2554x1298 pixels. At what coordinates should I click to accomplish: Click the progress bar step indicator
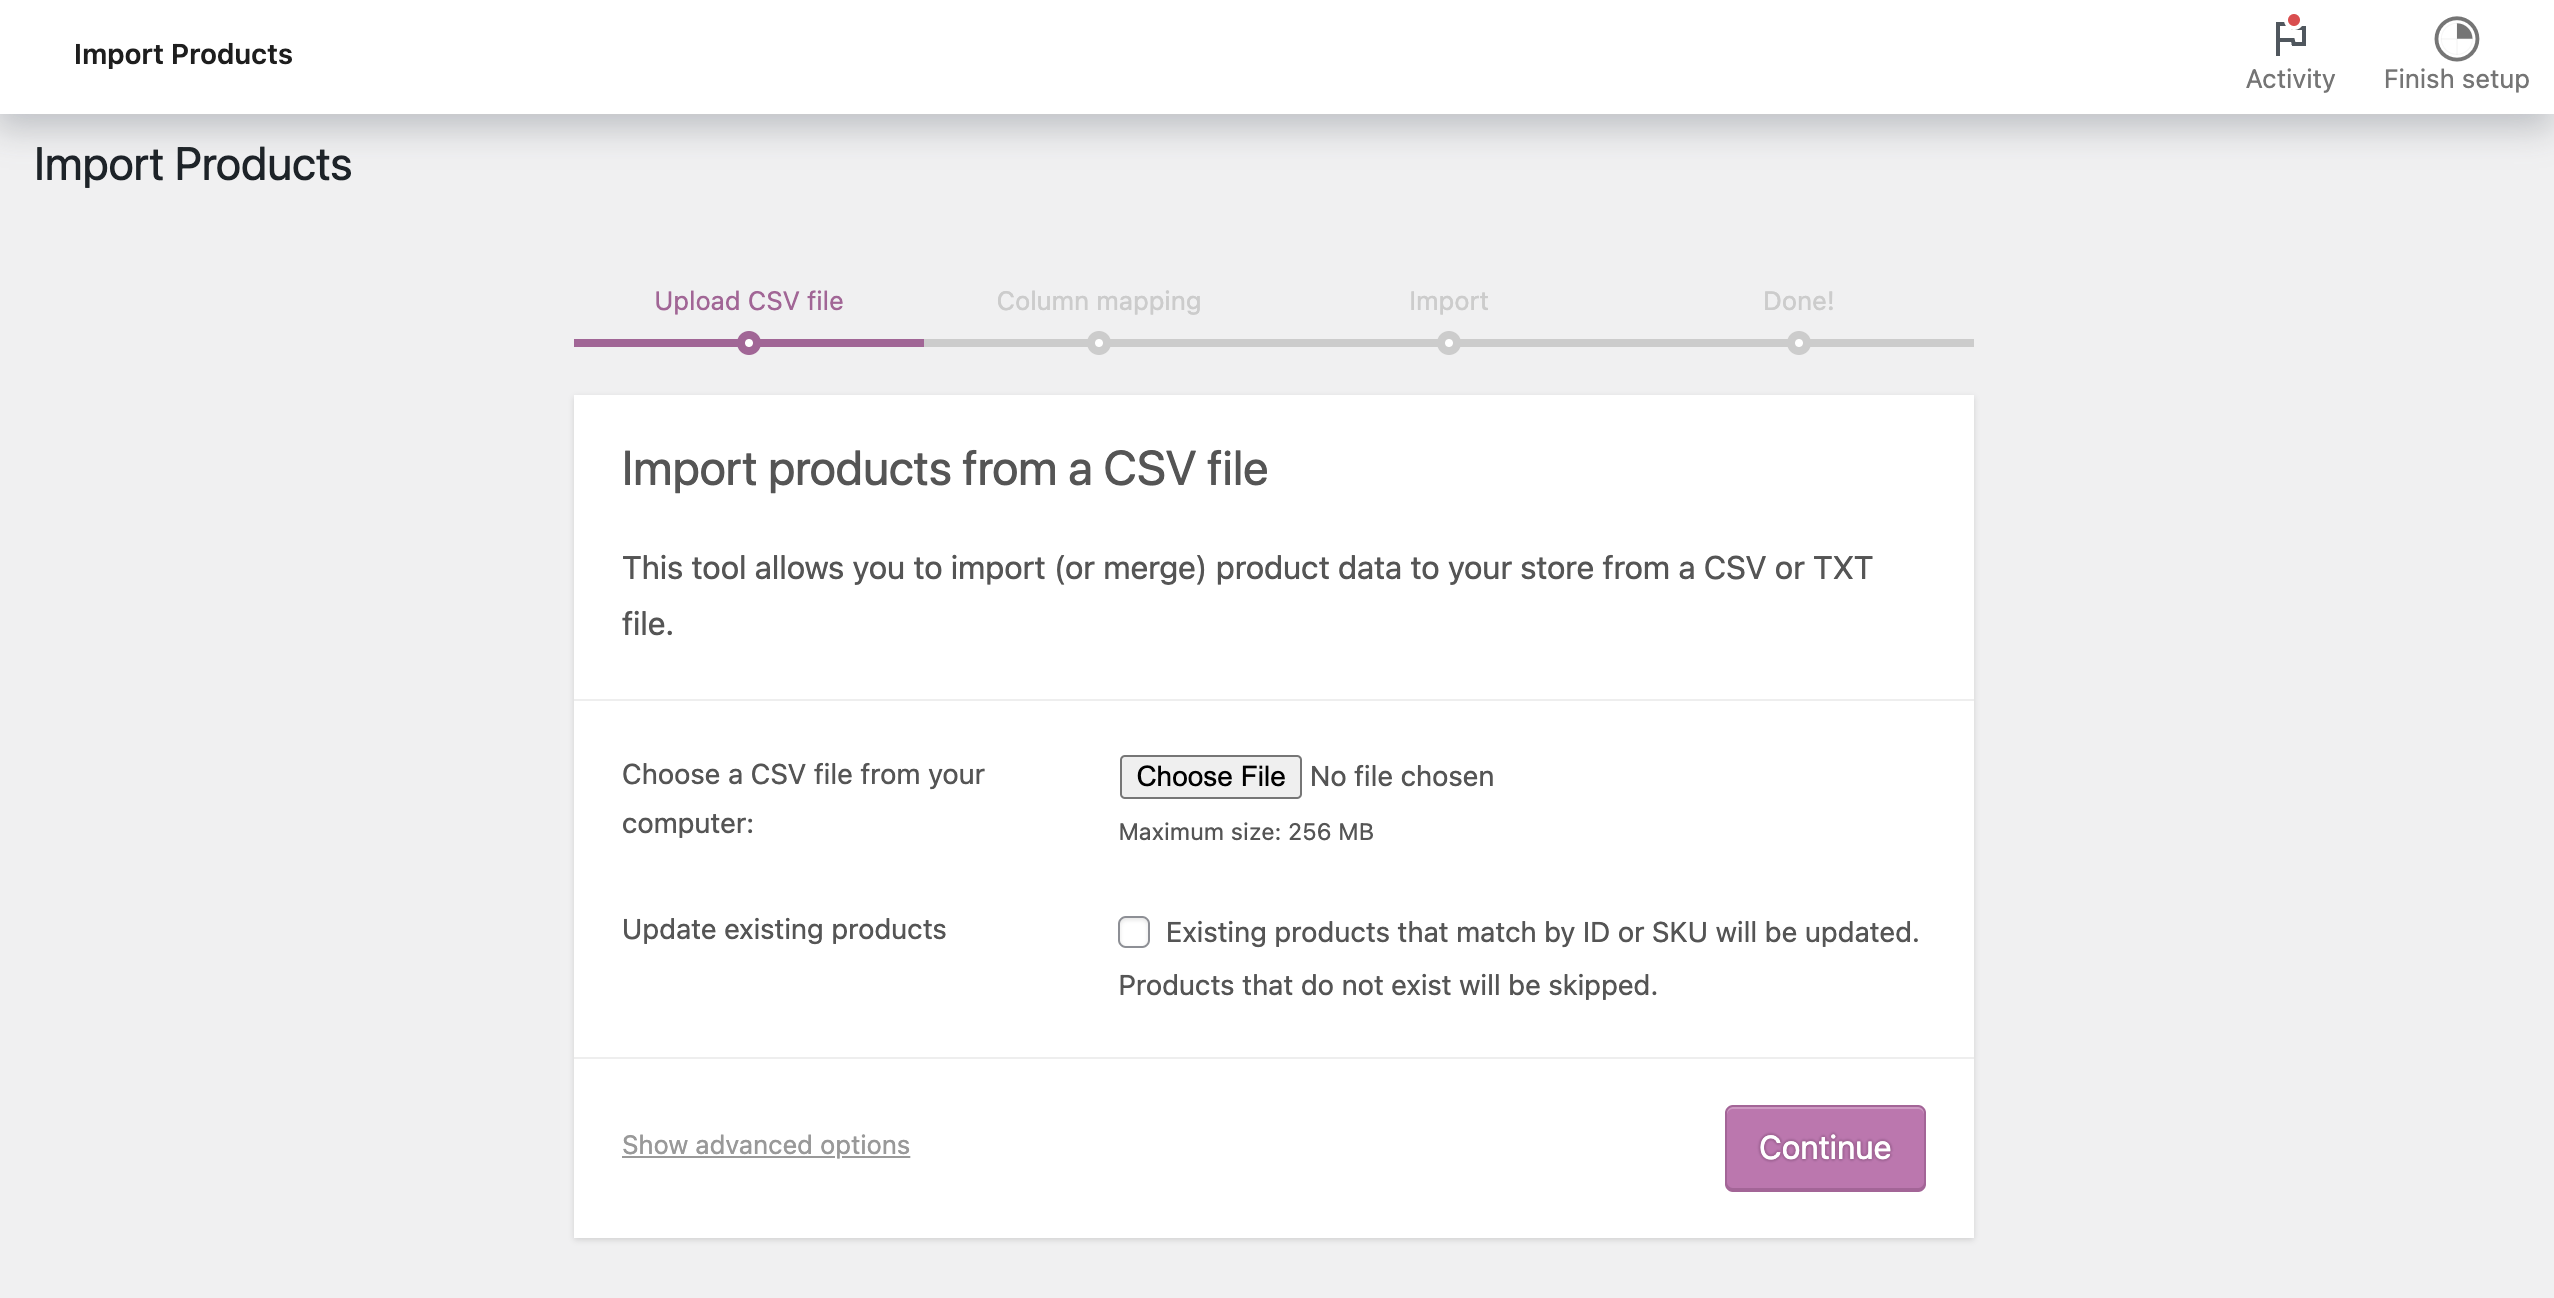[748, 341]
